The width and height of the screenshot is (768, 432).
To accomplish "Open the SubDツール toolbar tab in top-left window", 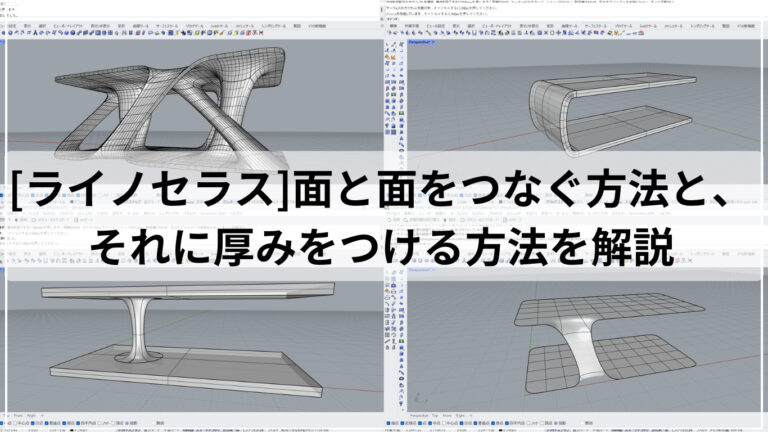I will [x=219, y=25].
